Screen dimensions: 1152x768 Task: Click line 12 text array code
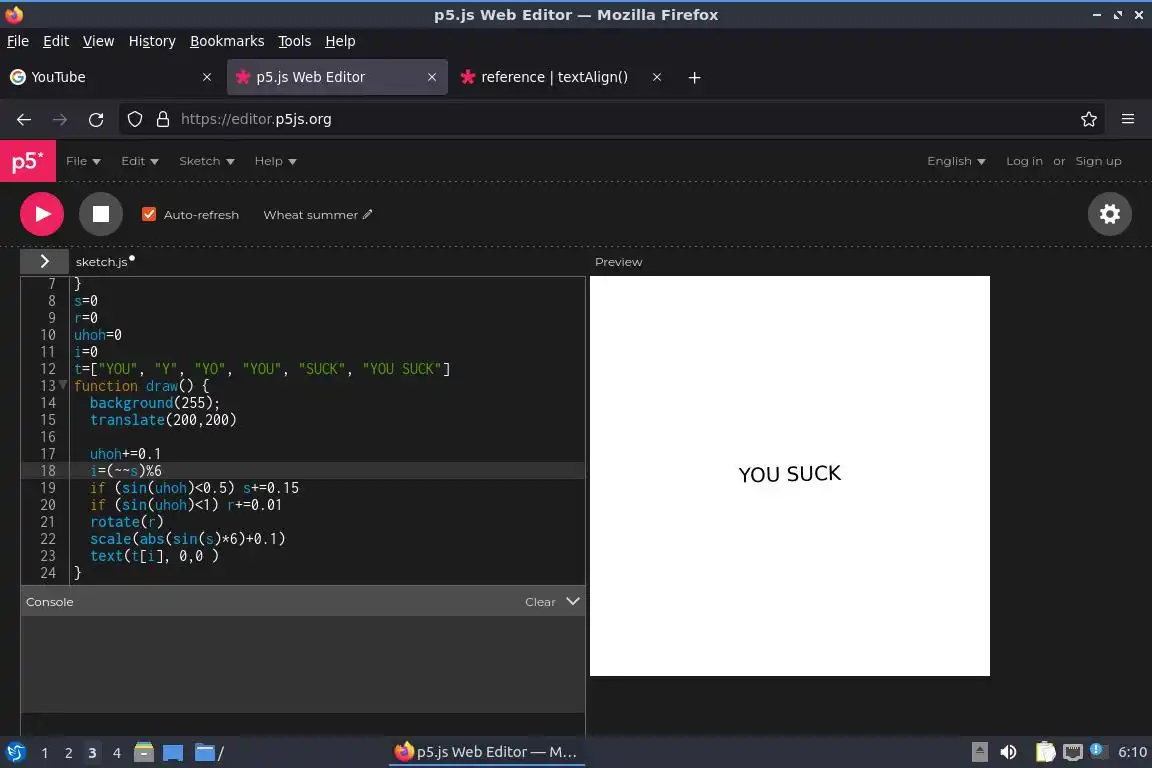tap(262, 368)
